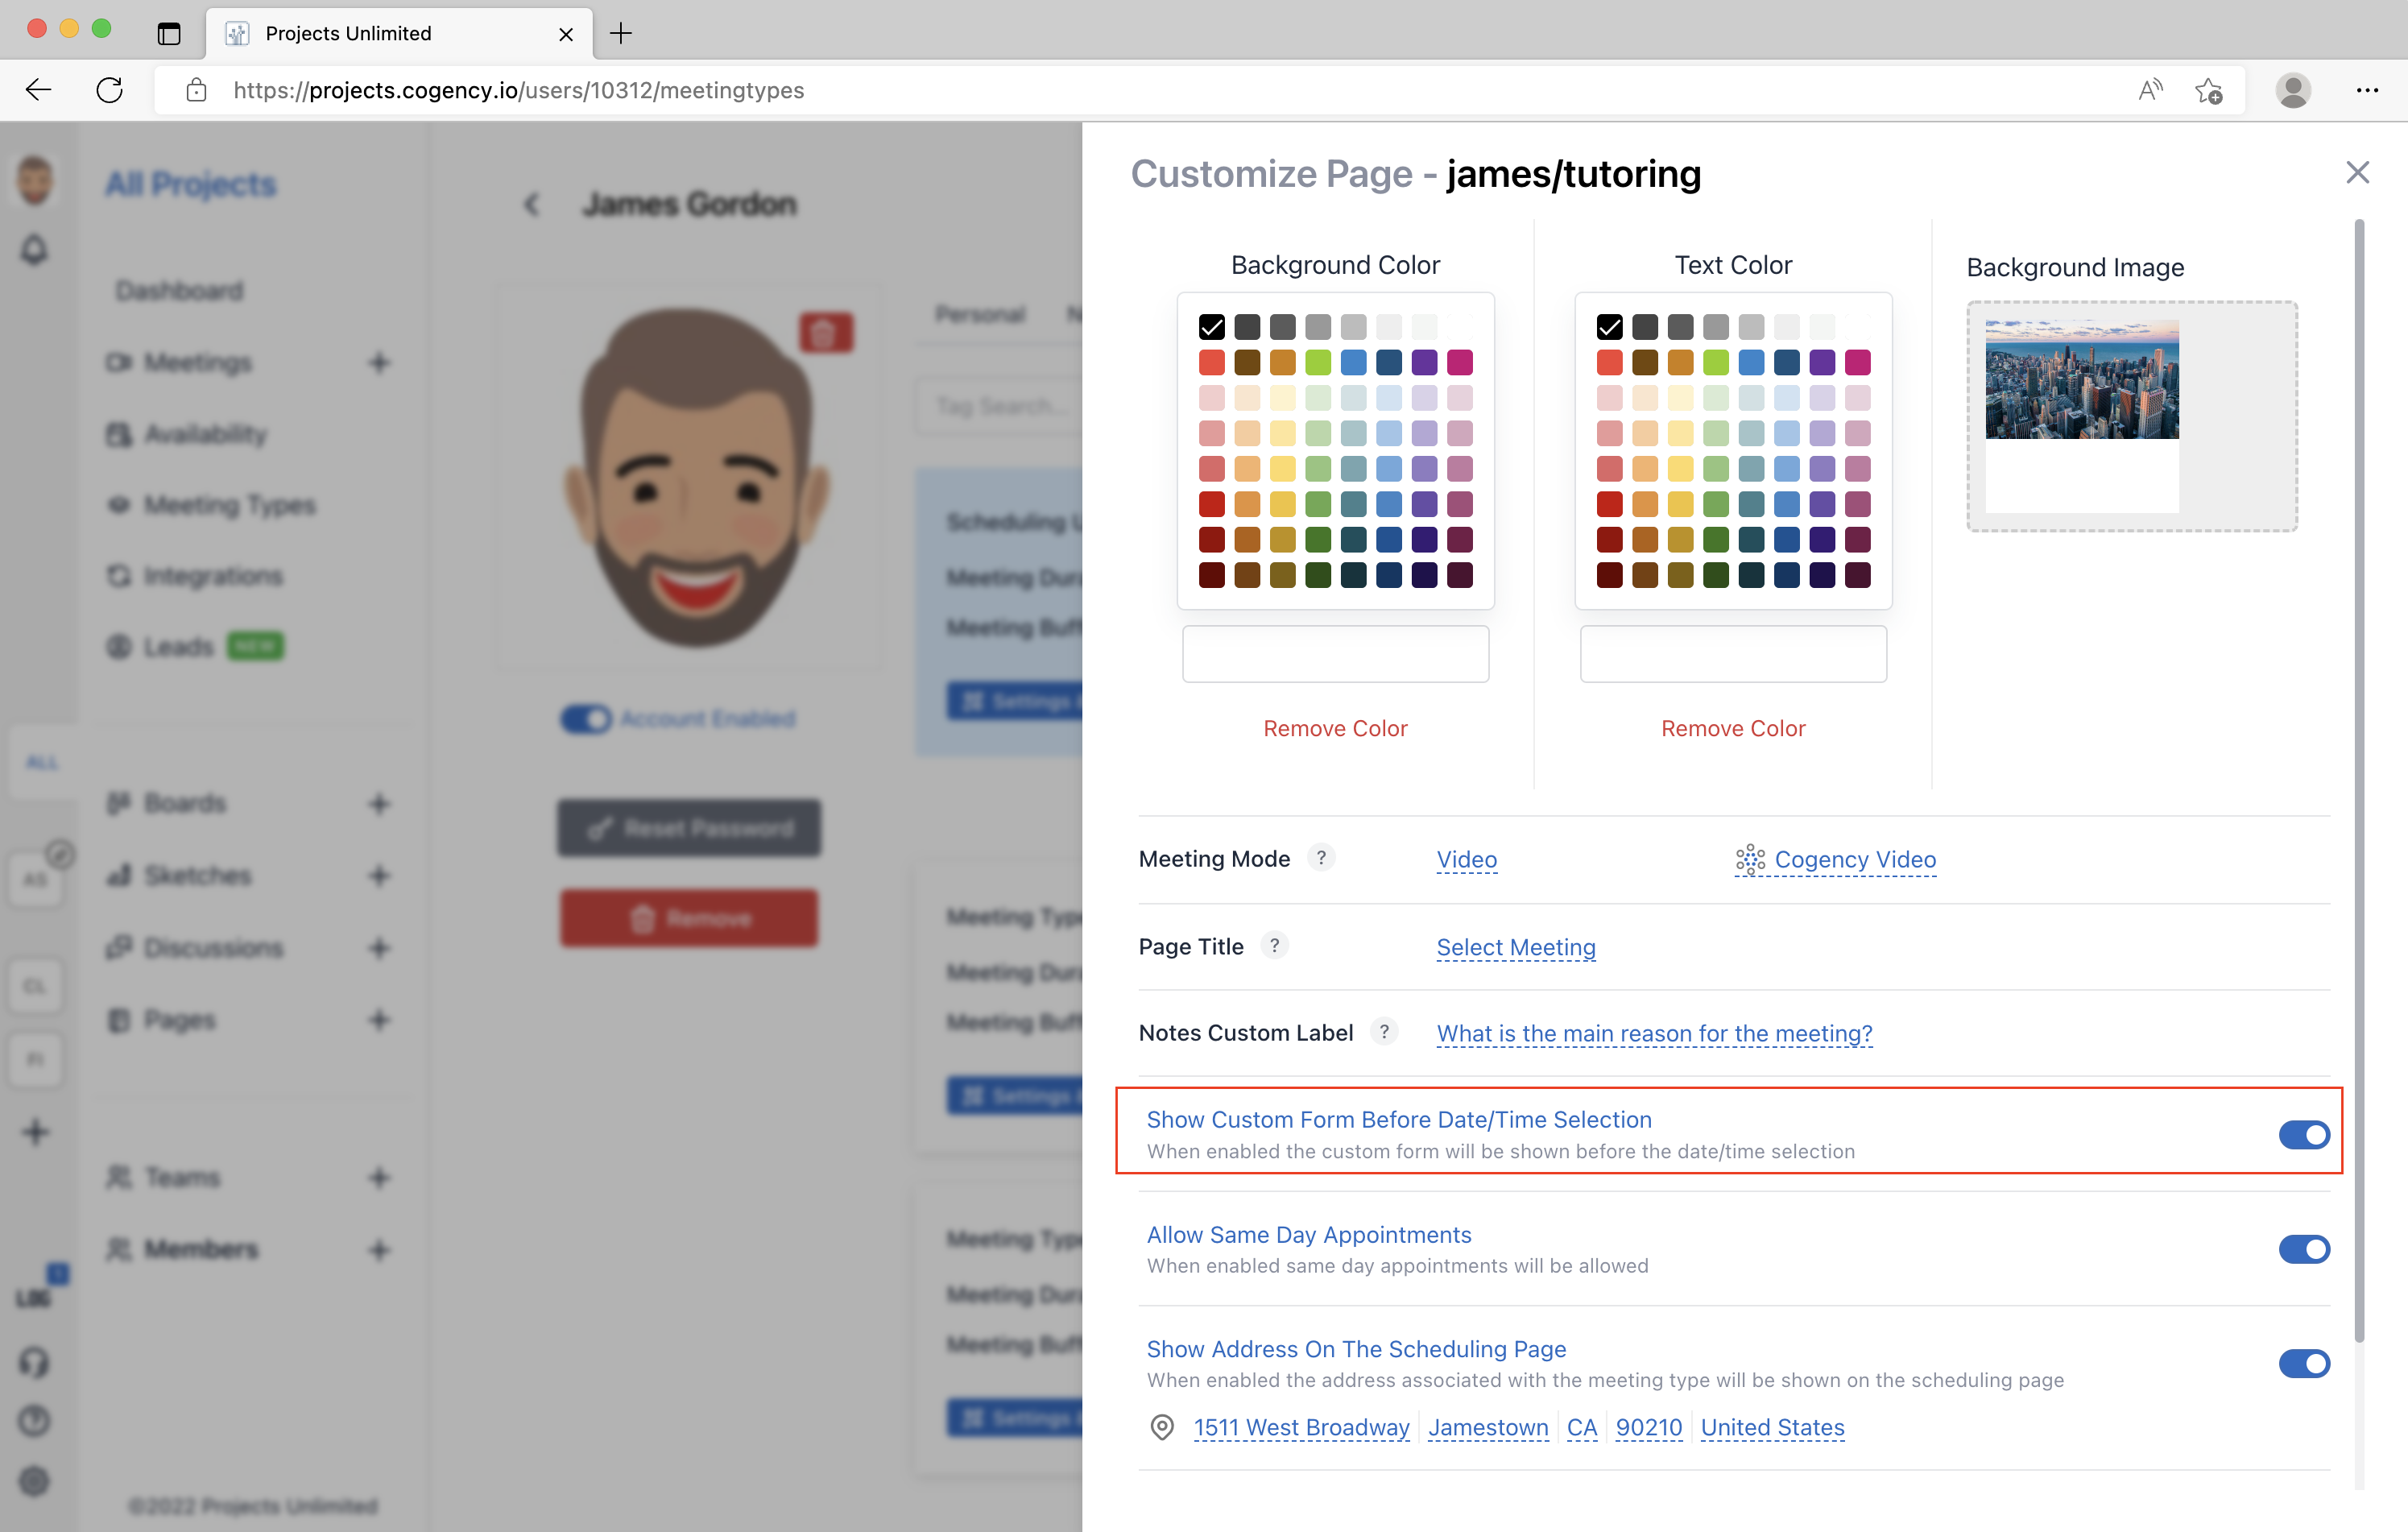Close the Customize Page panel

[2357, 172]
